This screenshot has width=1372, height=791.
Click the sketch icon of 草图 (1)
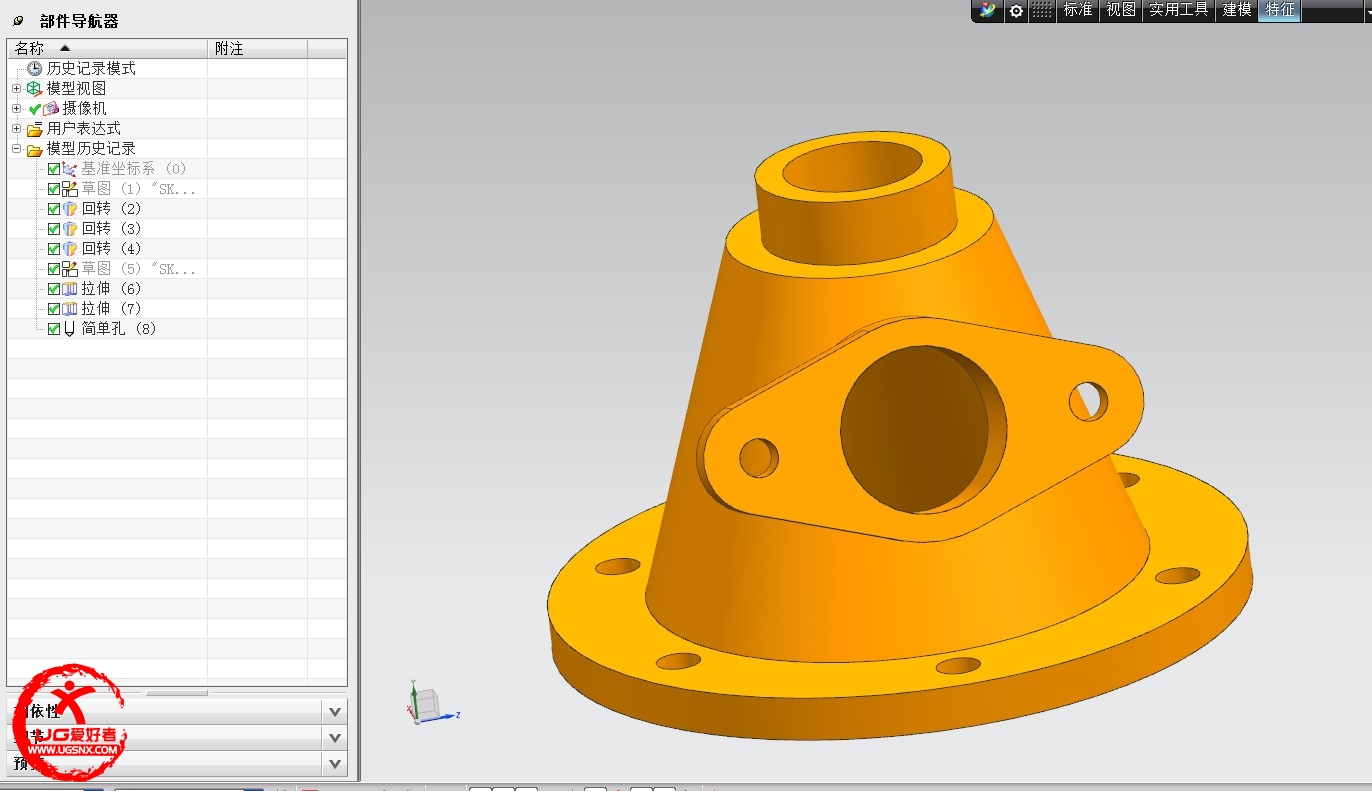70,189
